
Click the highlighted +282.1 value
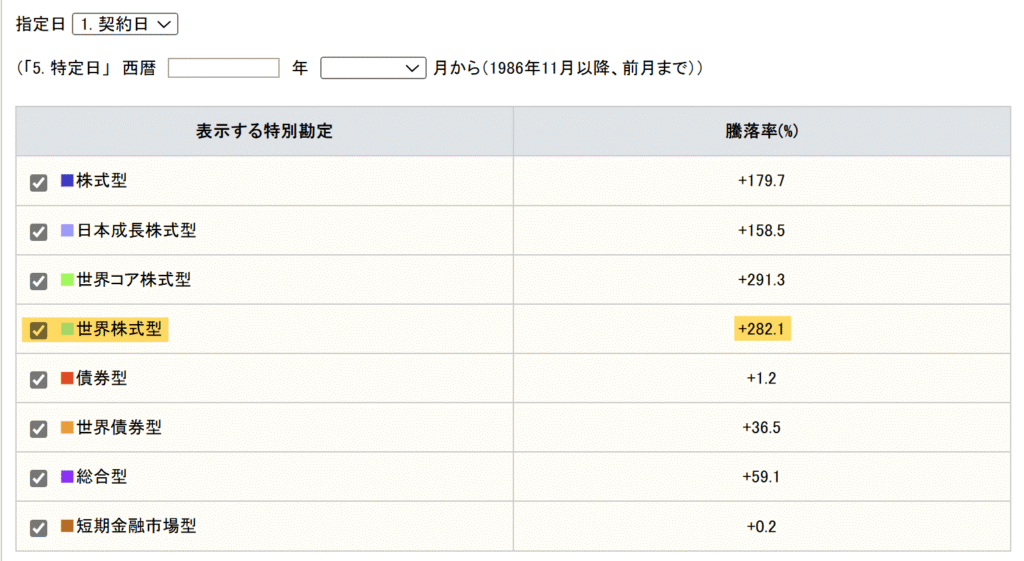tap(762, 329)
